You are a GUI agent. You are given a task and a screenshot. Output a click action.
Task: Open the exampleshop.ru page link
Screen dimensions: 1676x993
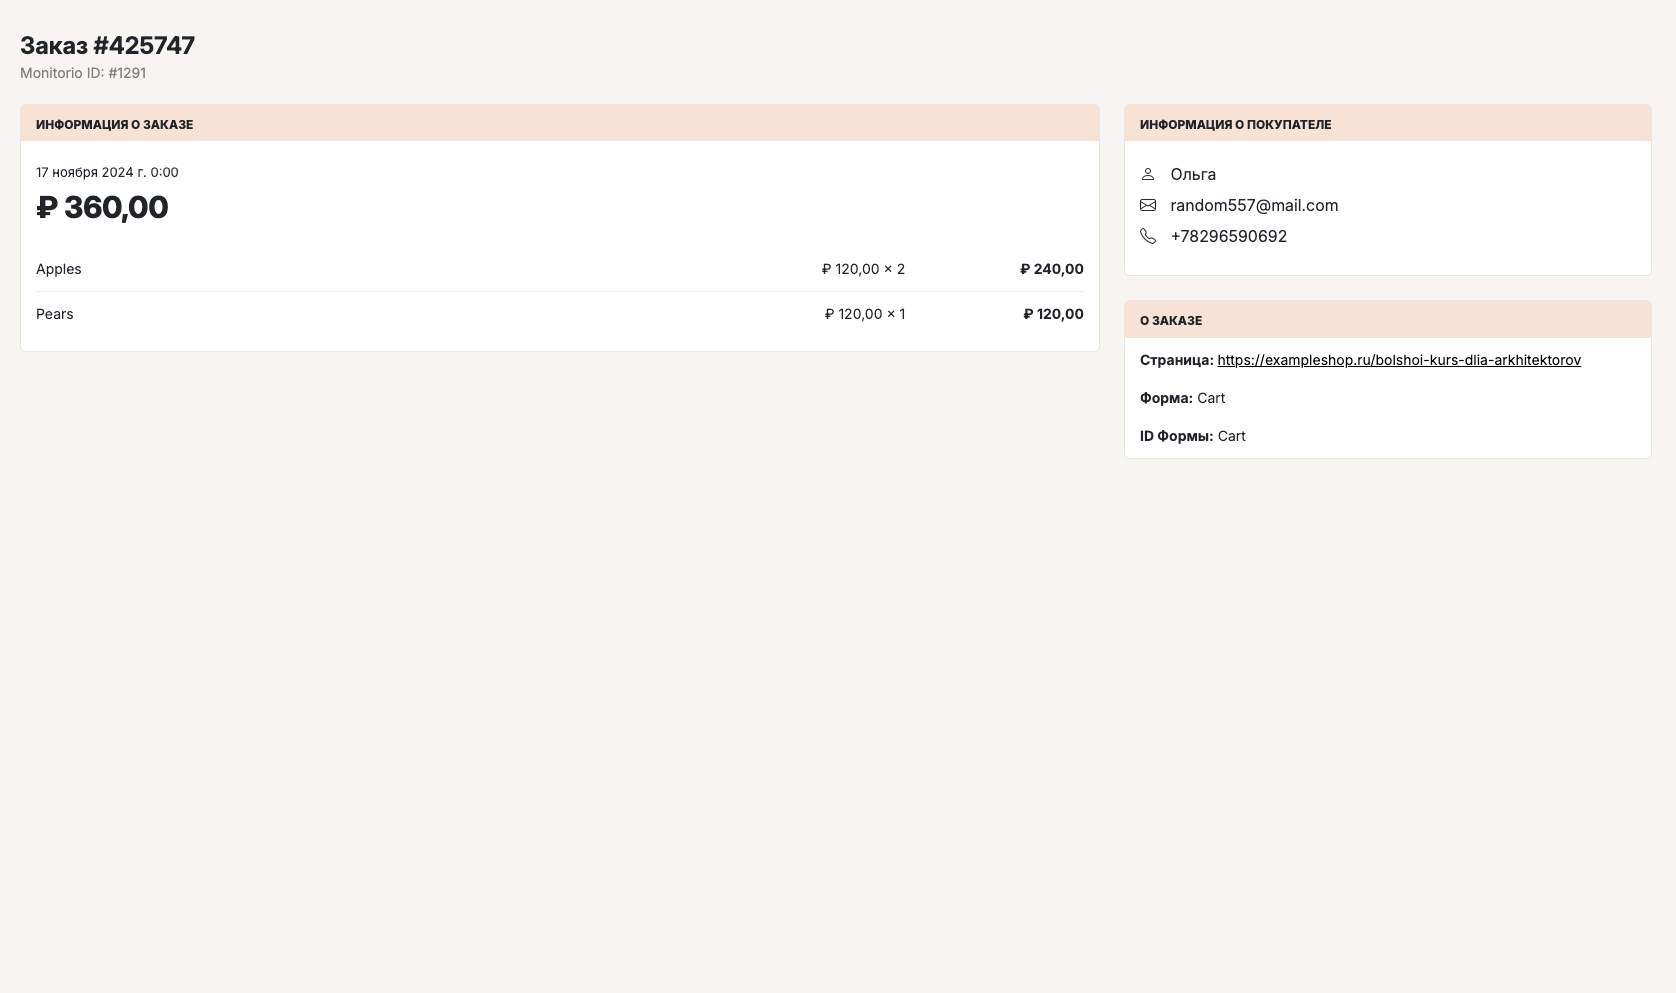tap(1398, 360)
